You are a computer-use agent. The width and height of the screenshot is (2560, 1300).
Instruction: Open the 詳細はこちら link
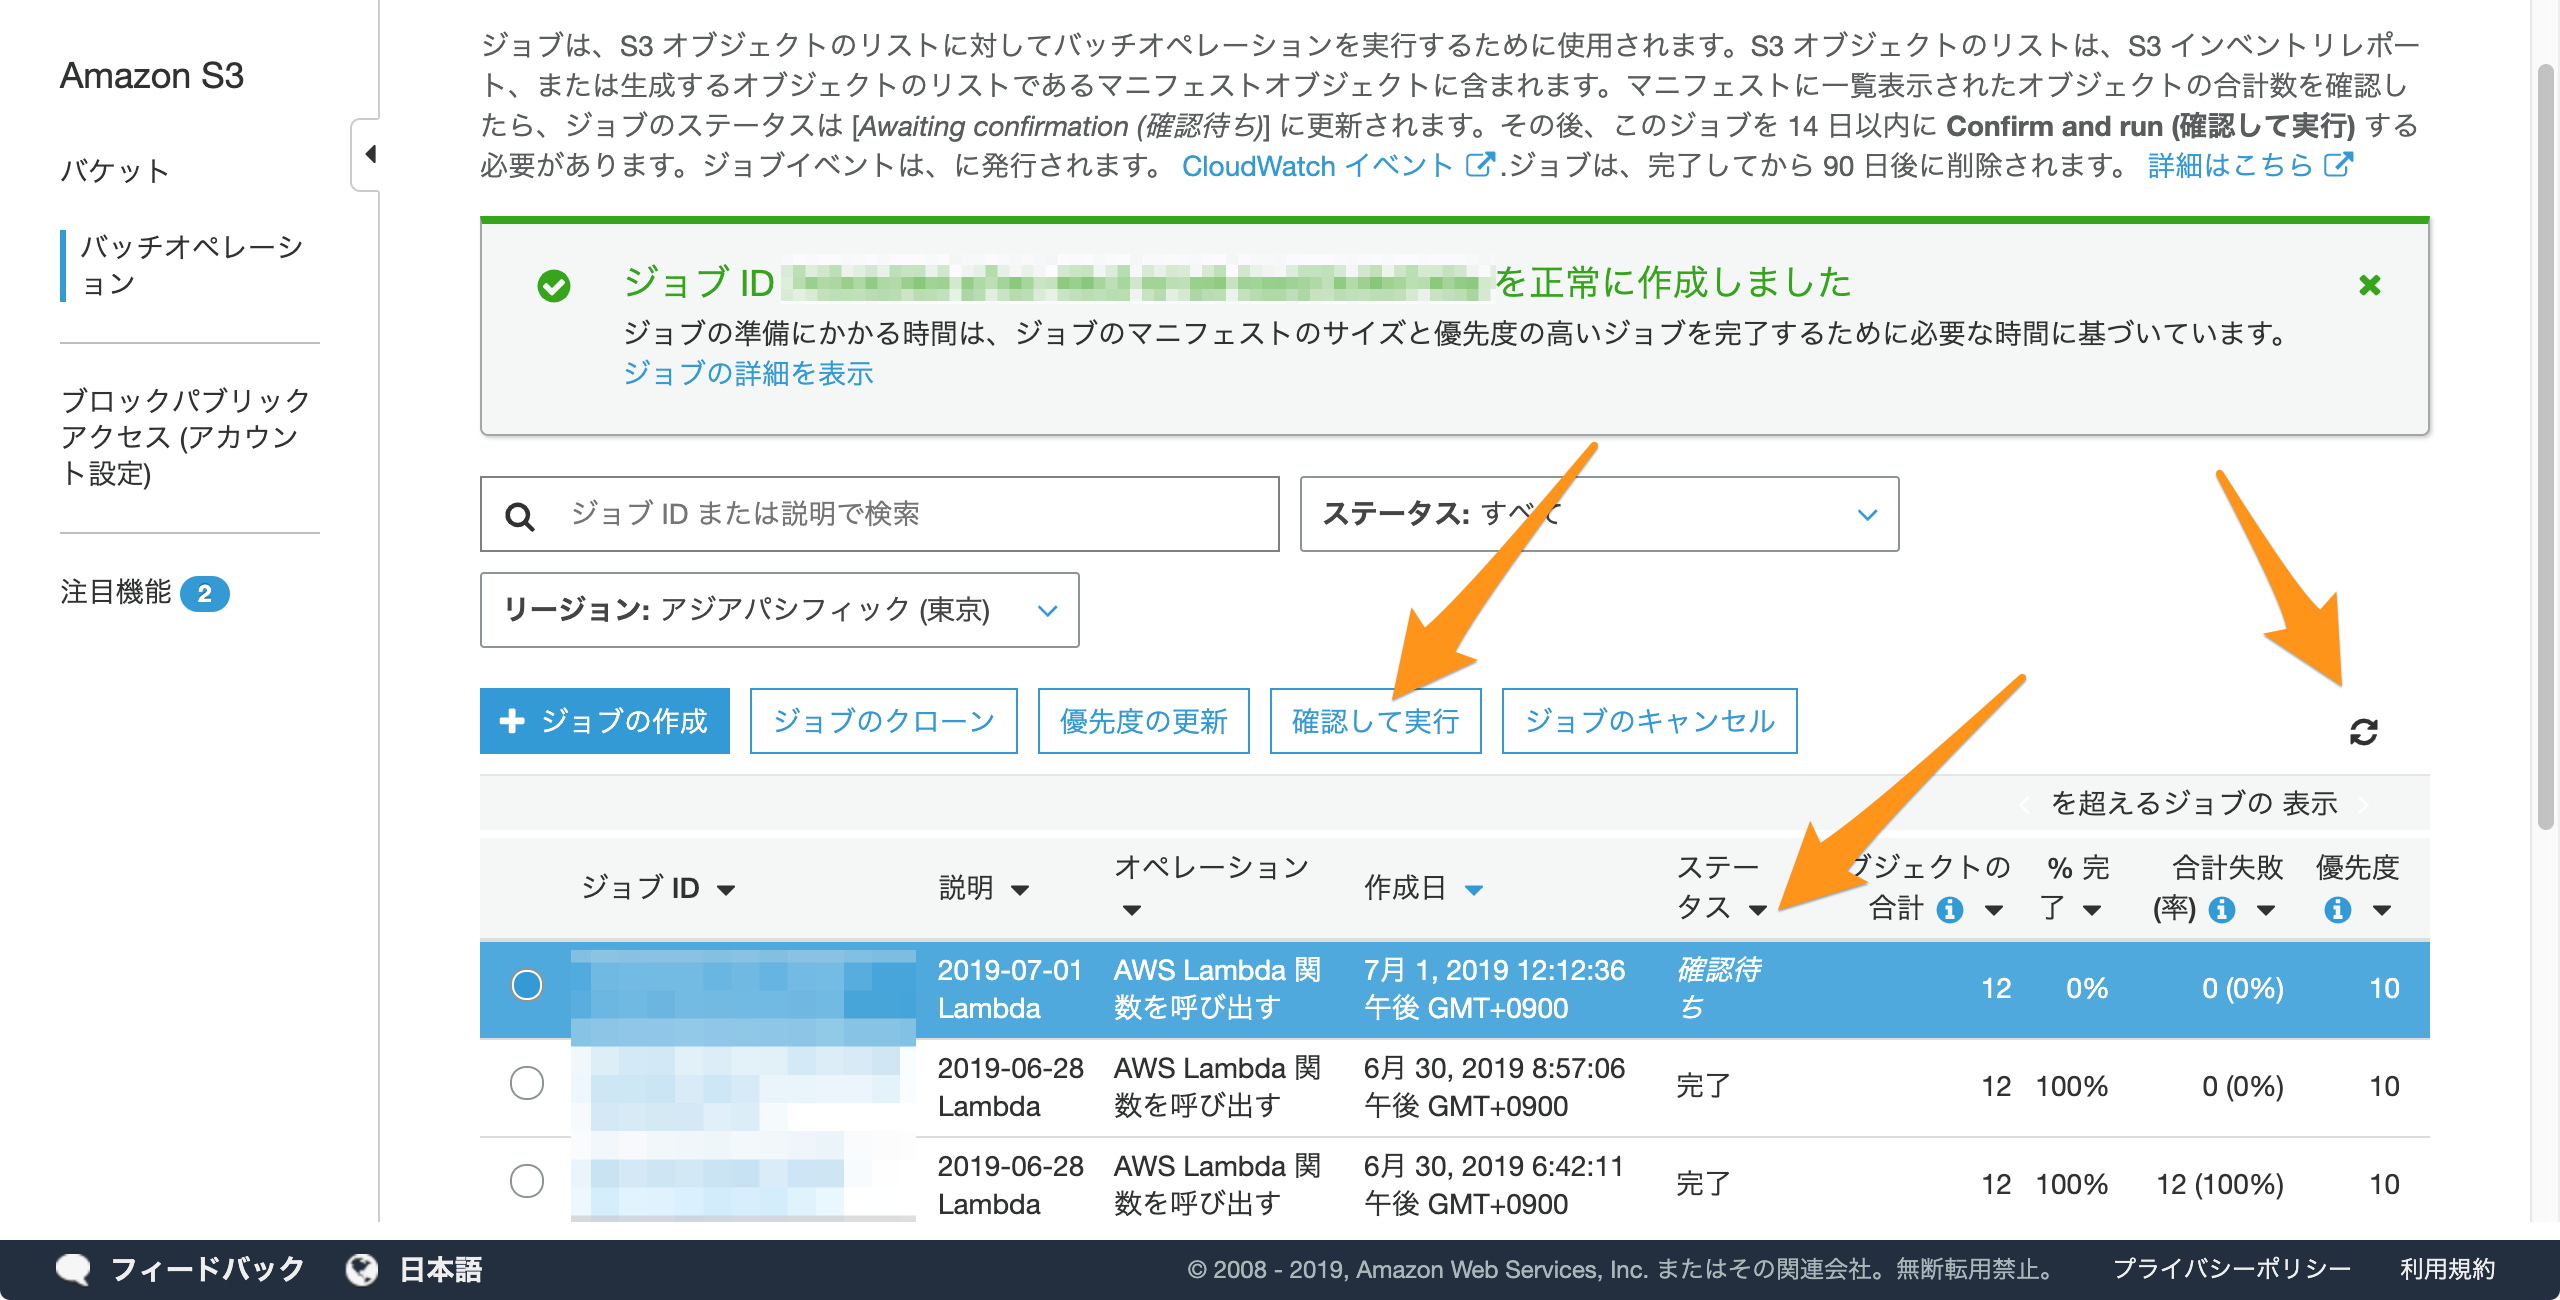2230,166
